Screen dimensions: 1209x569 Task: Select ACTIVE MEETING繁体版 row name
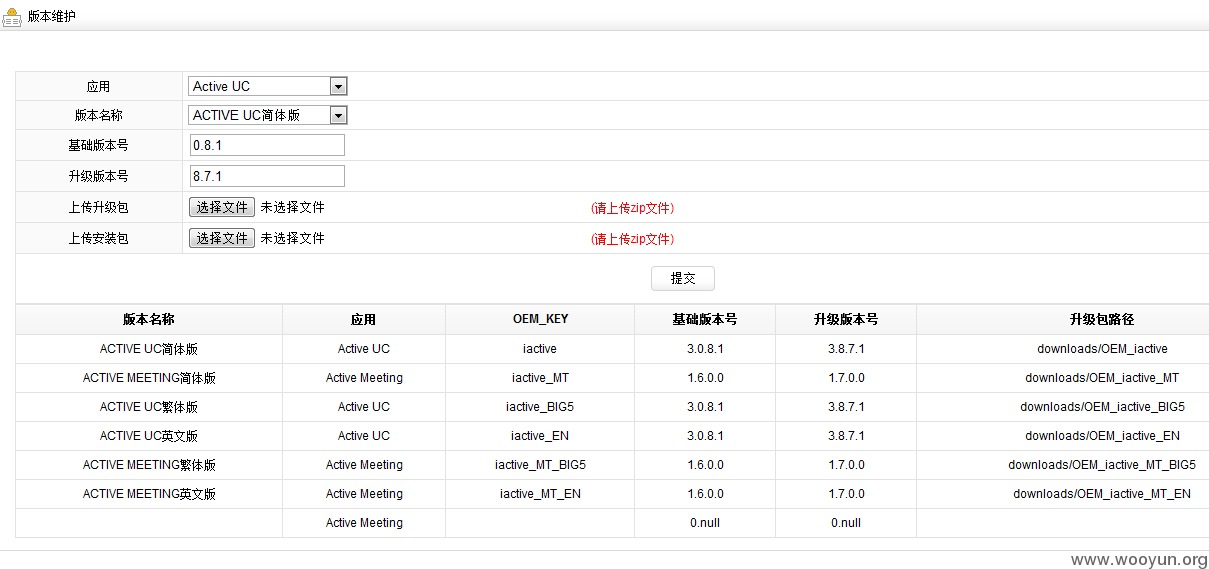149,465
